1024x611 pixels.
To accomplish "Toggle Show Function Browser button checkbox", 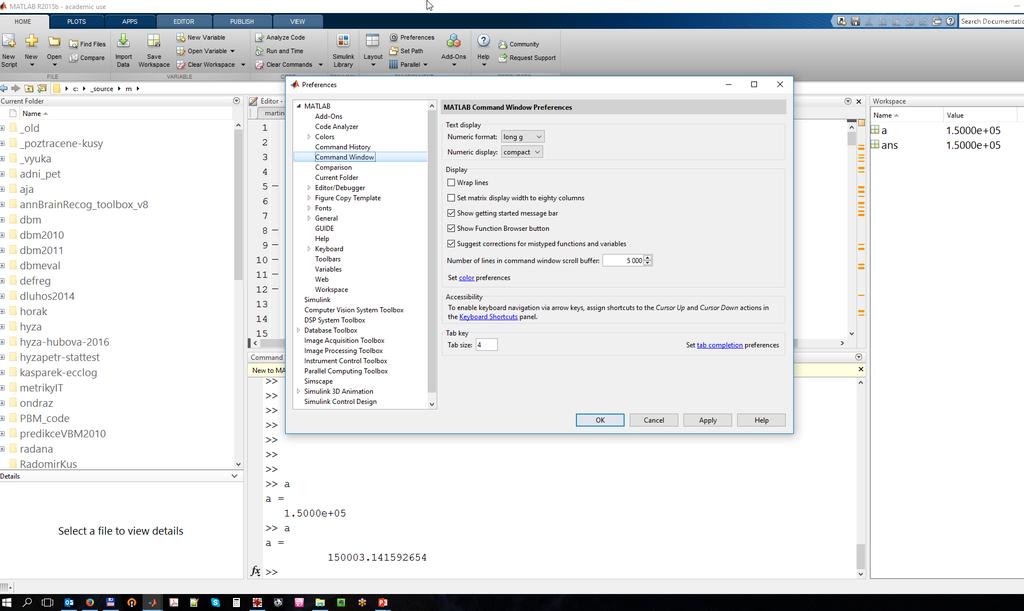I will [451, 228].
